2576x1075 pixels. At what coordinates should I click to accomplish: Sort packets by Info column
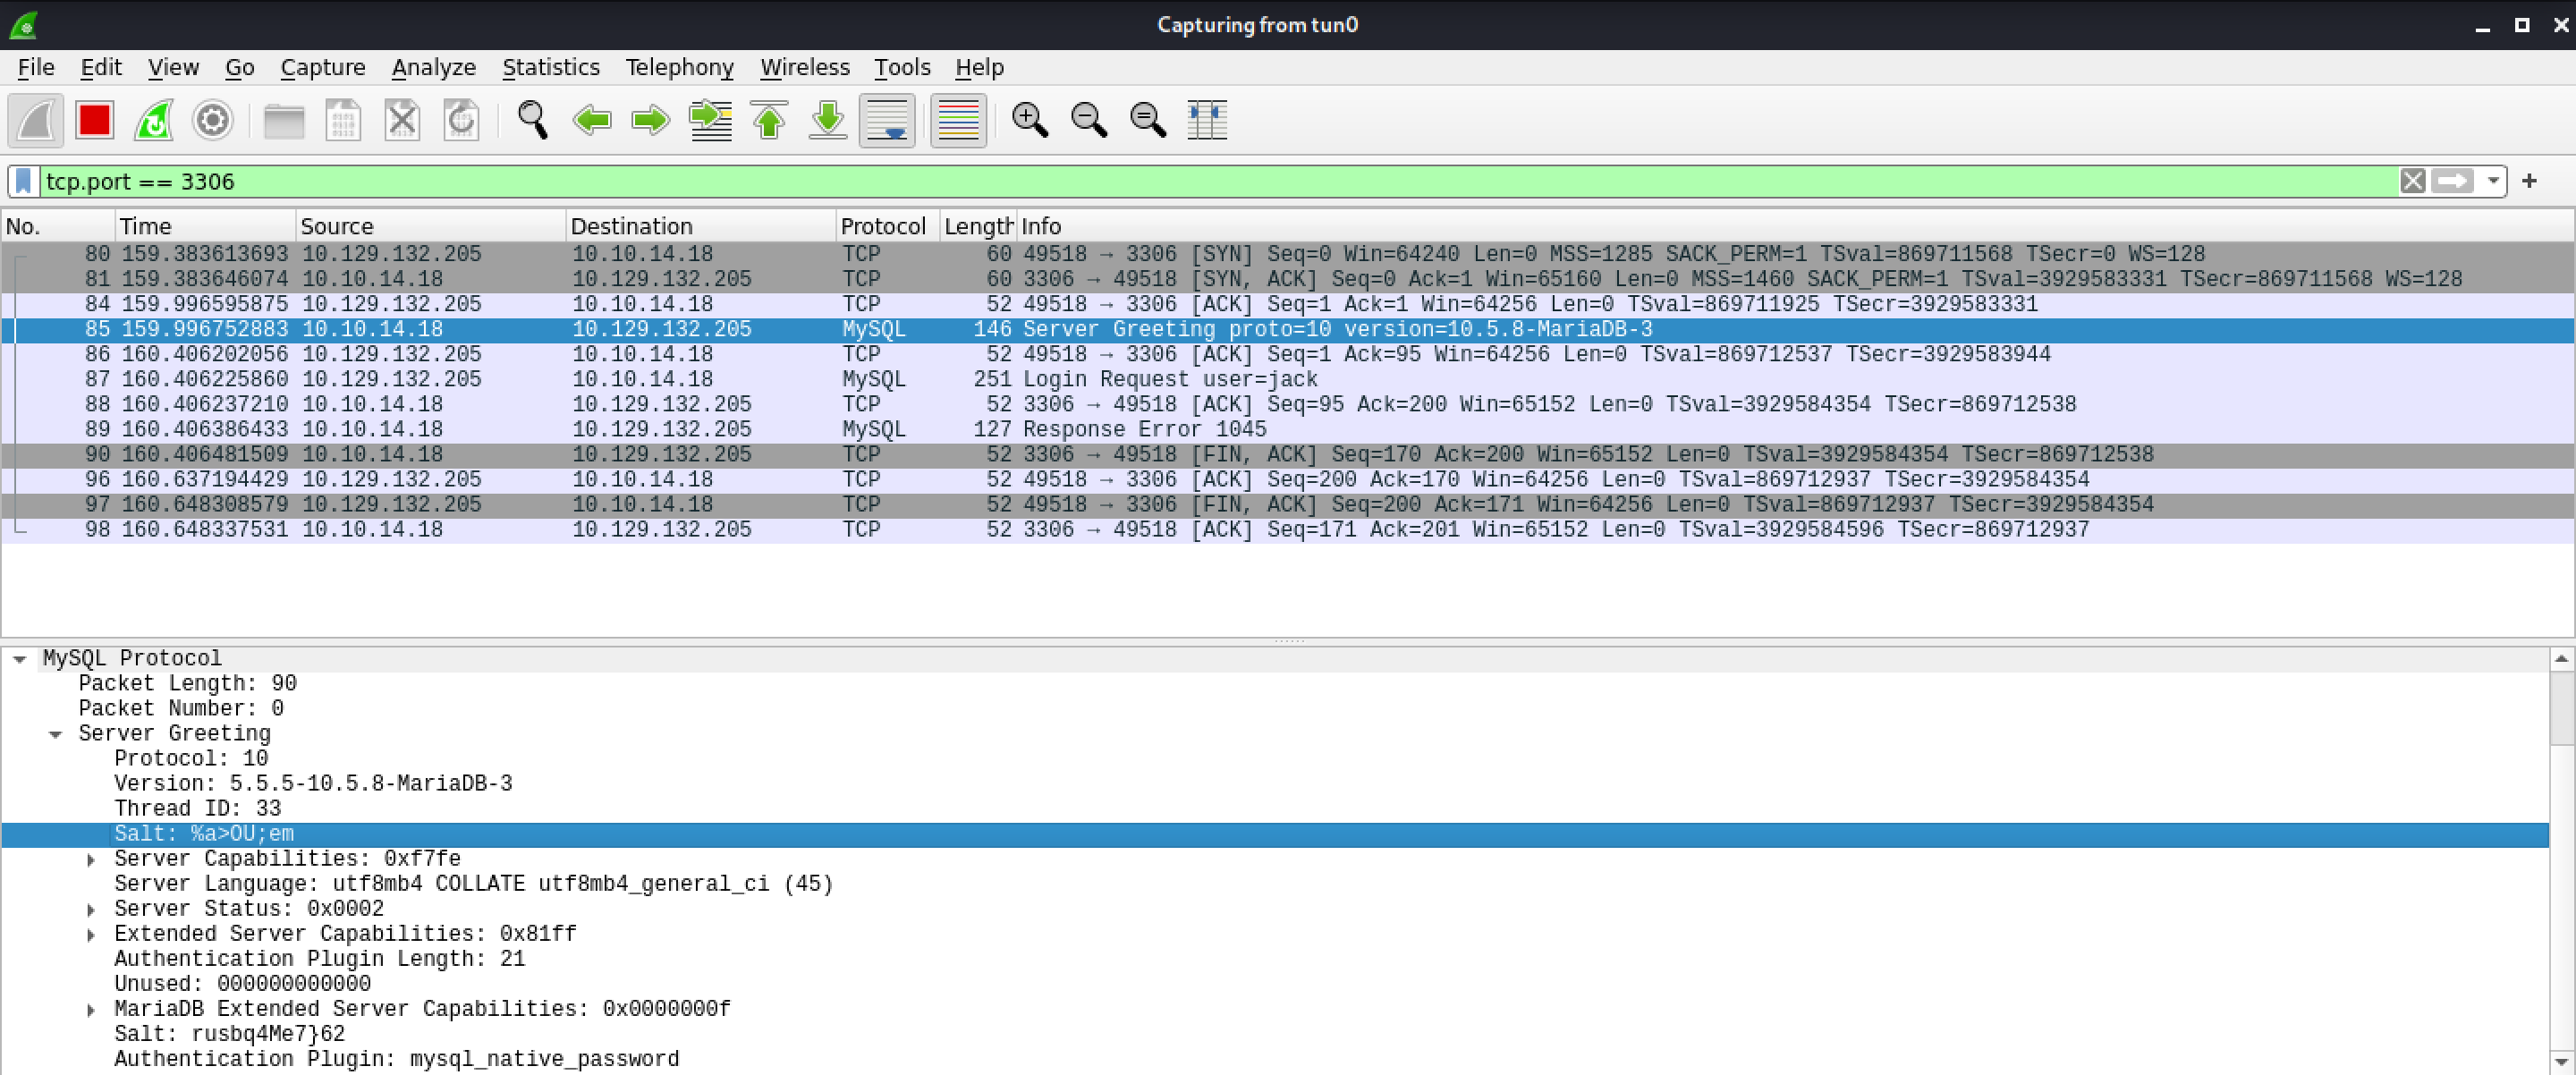(x=1795, y=226)
